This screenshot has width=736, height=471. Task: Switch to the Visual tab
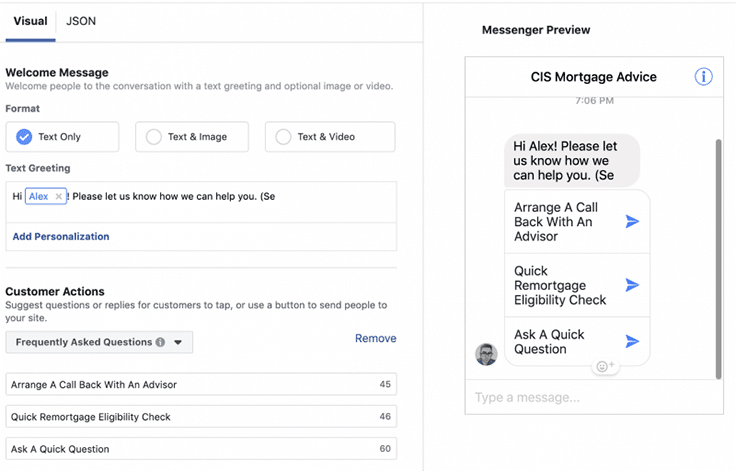[x=30, y=21]
